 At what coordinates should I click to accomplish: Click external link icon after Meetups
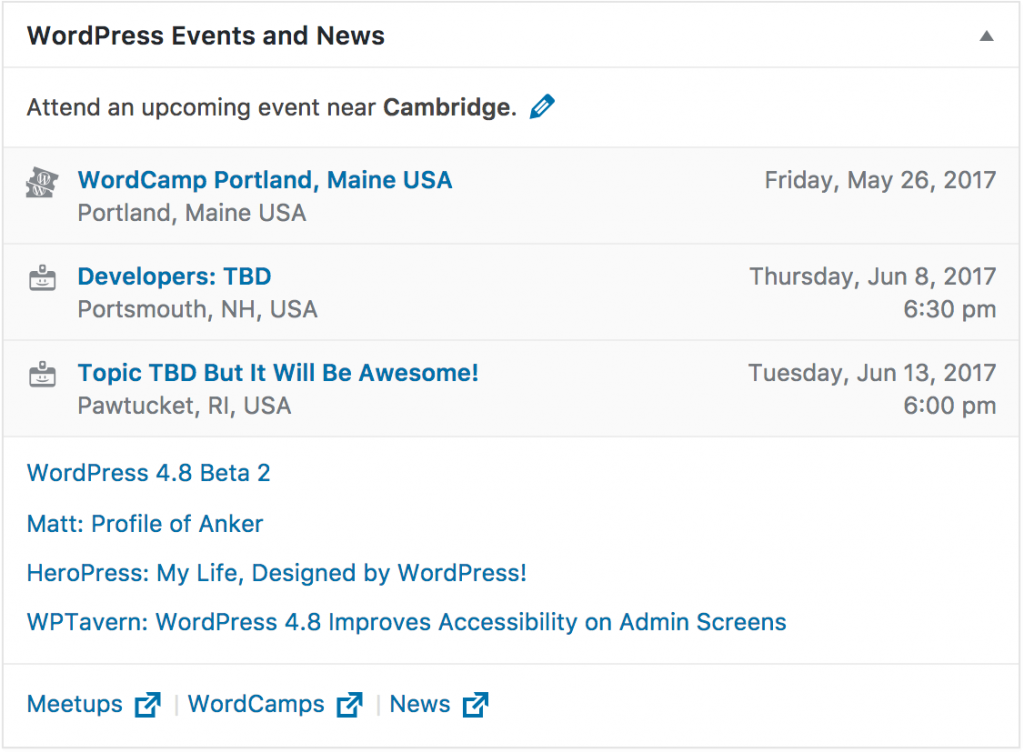click(x=148, y=705)
